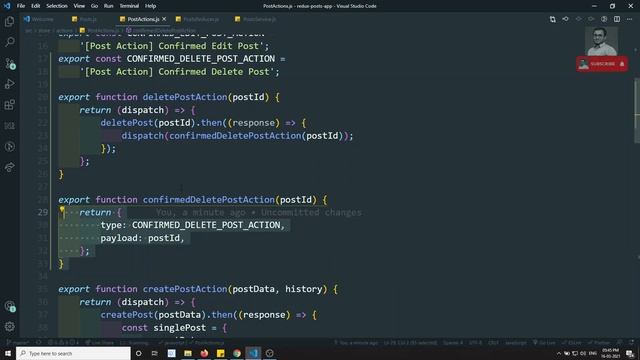Open the View menu
This screenshot has width=640, height=360.
pyautogui.click(x=79, y=6)
